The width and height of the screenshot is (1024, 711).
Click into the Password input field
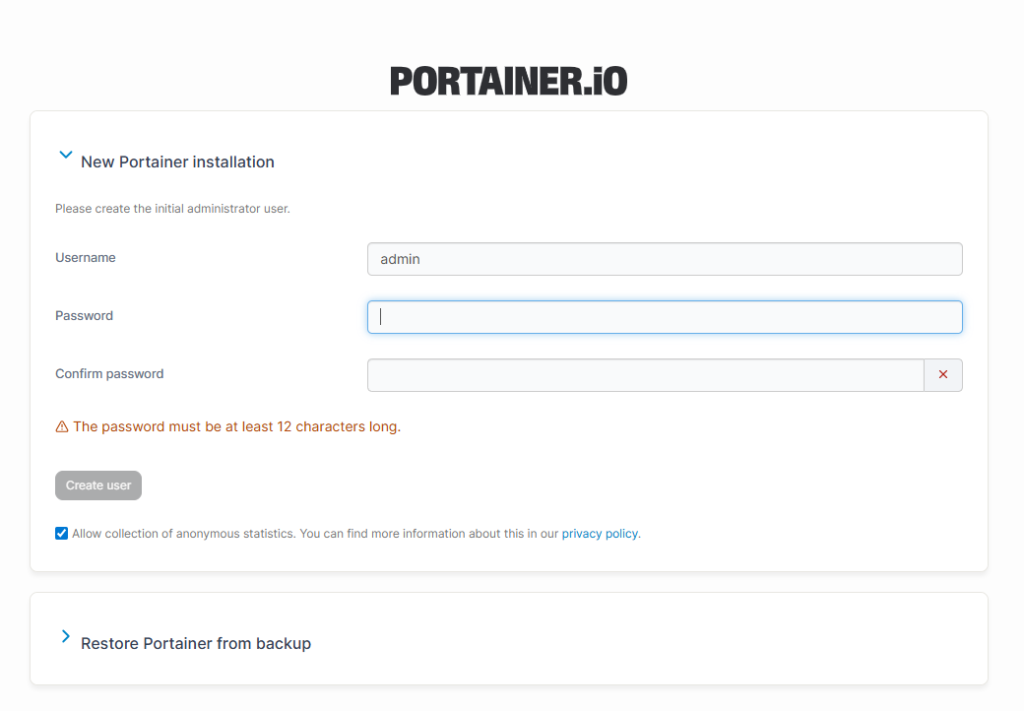point(664,317)
